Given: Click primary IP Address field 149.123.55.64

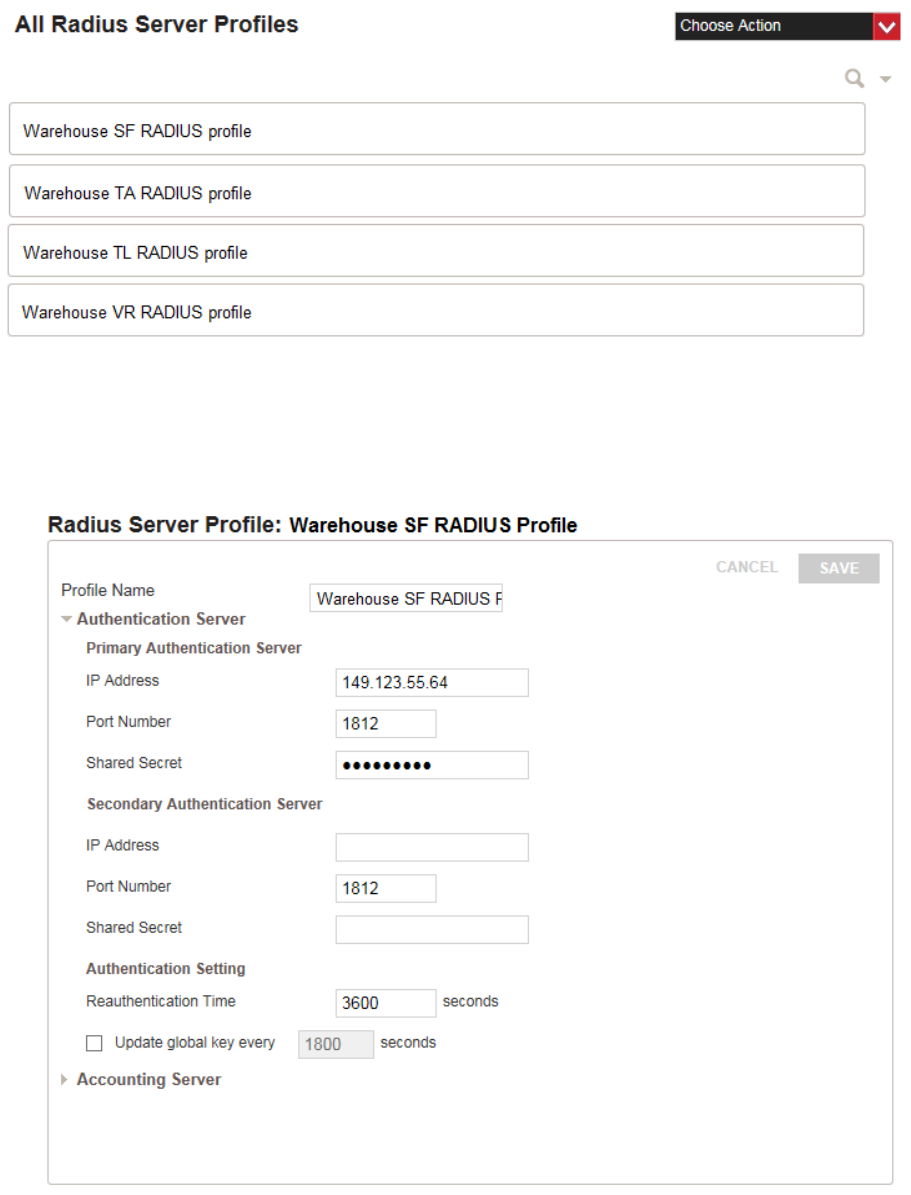Looking at the screenshot, I should click(x=431, y=683).
